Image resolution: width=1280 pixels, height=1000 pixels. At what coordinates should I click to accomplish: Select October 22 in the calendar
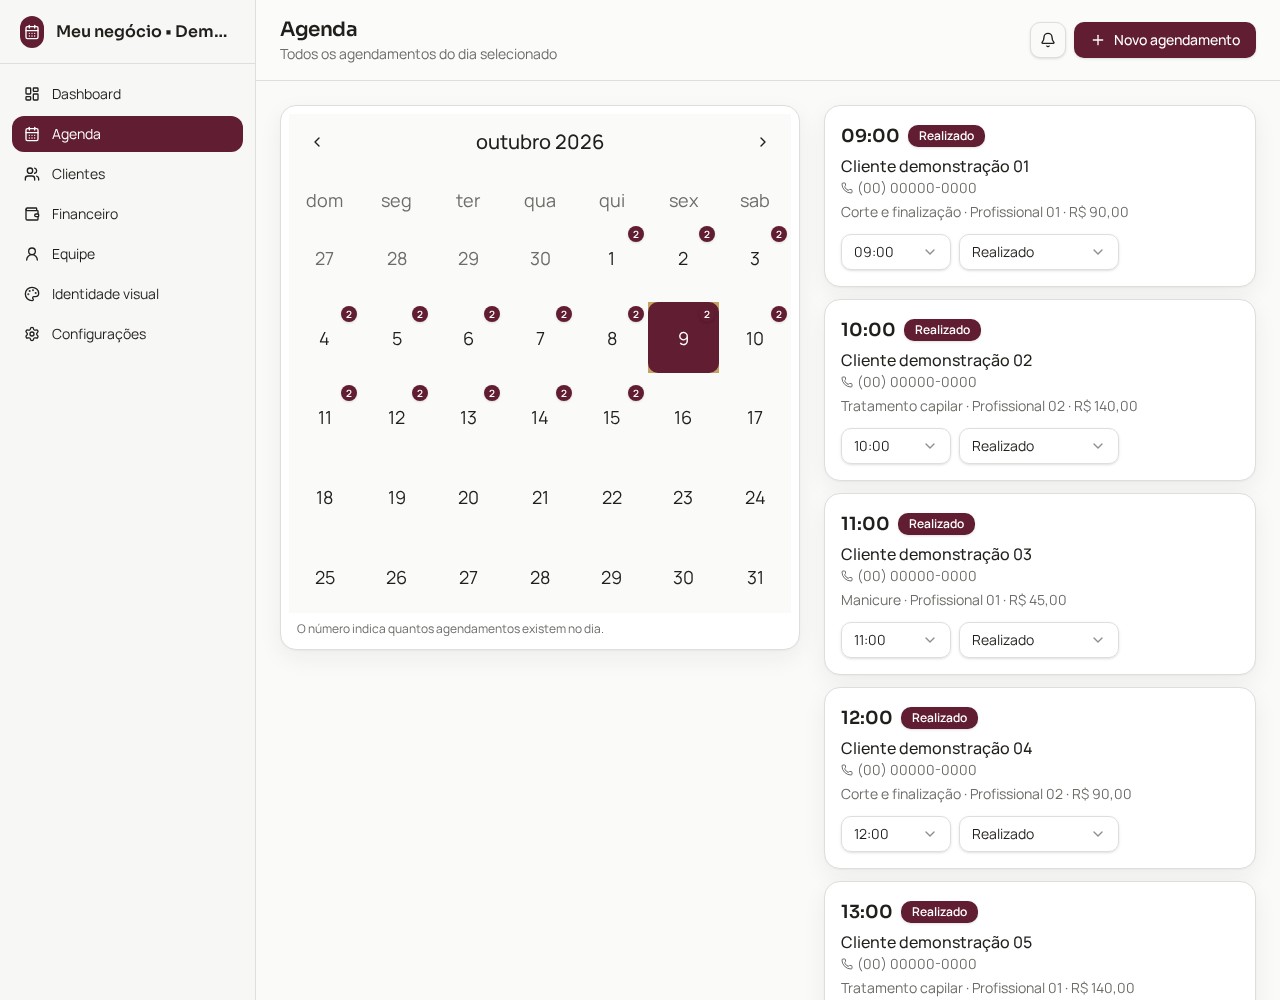612,498
